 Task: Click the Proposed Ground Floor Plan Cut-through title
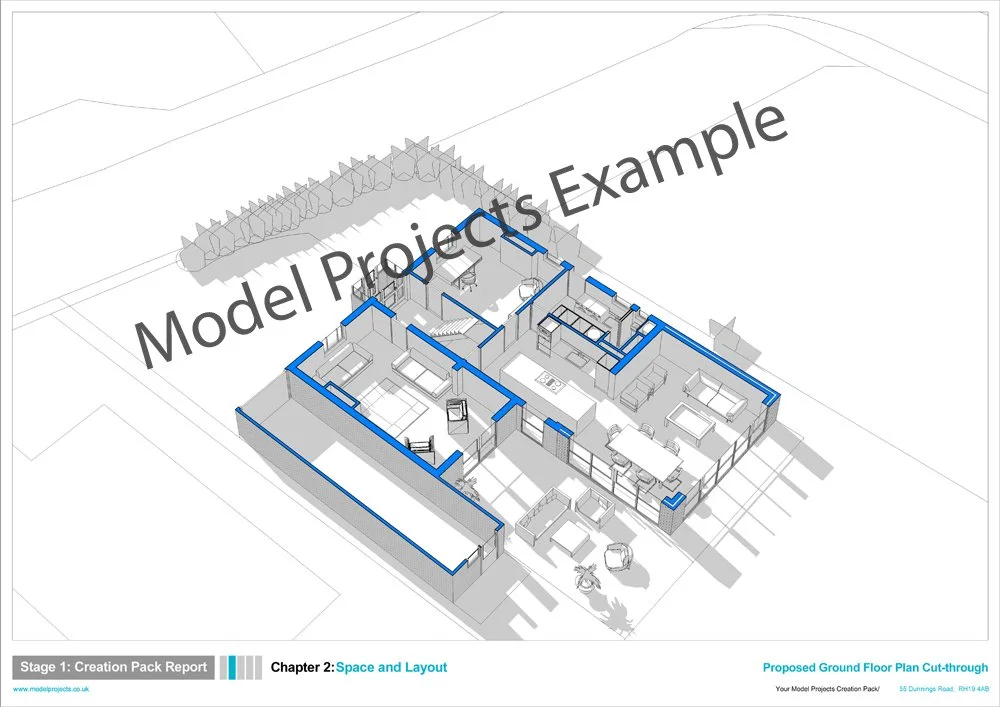coord(874,666)
